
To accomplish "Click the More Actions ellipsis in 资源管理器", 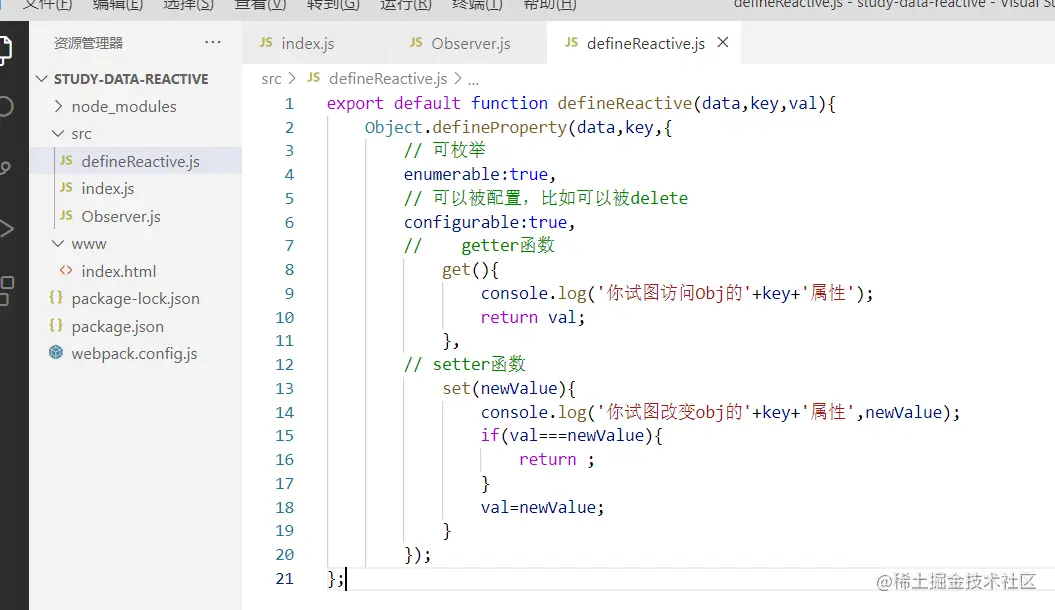I will click(212, 42).
